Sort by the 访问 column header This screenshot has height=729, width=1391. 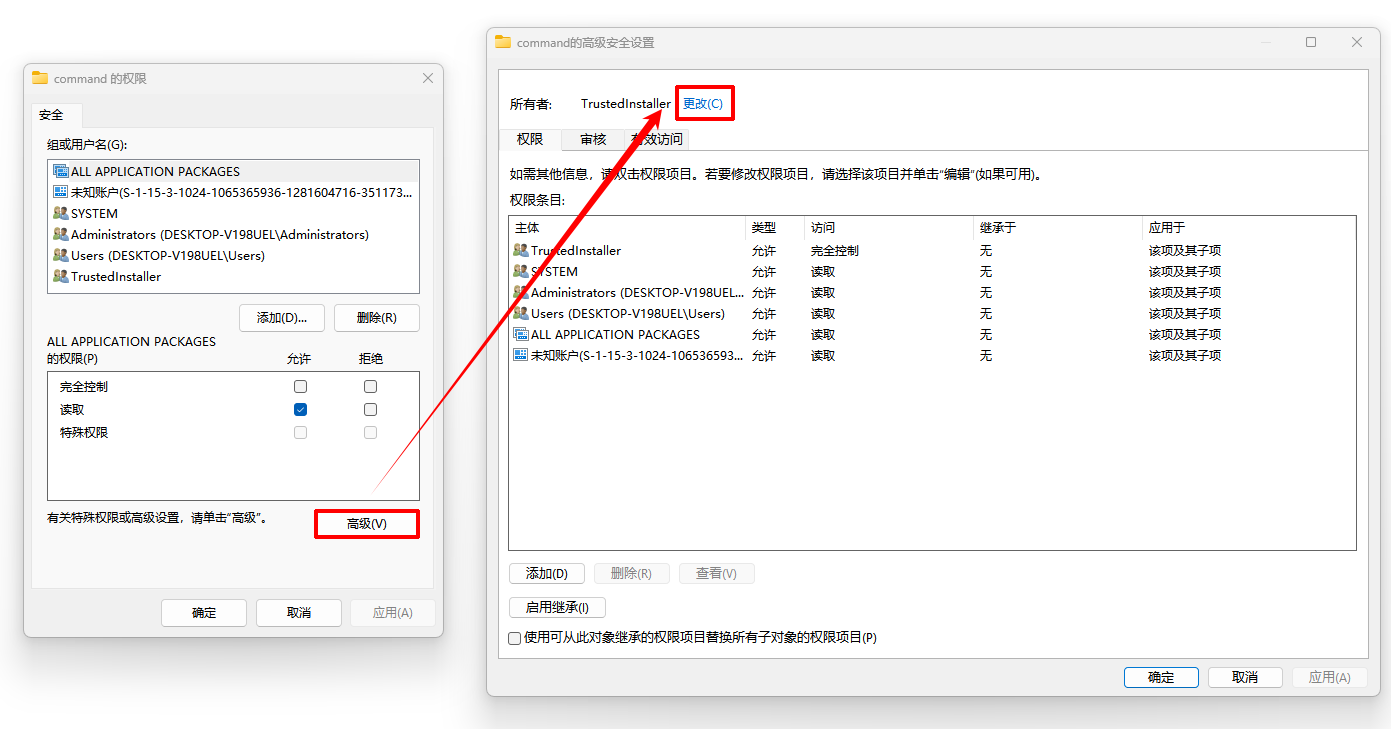pyautogui.click(x=889, y=228)
